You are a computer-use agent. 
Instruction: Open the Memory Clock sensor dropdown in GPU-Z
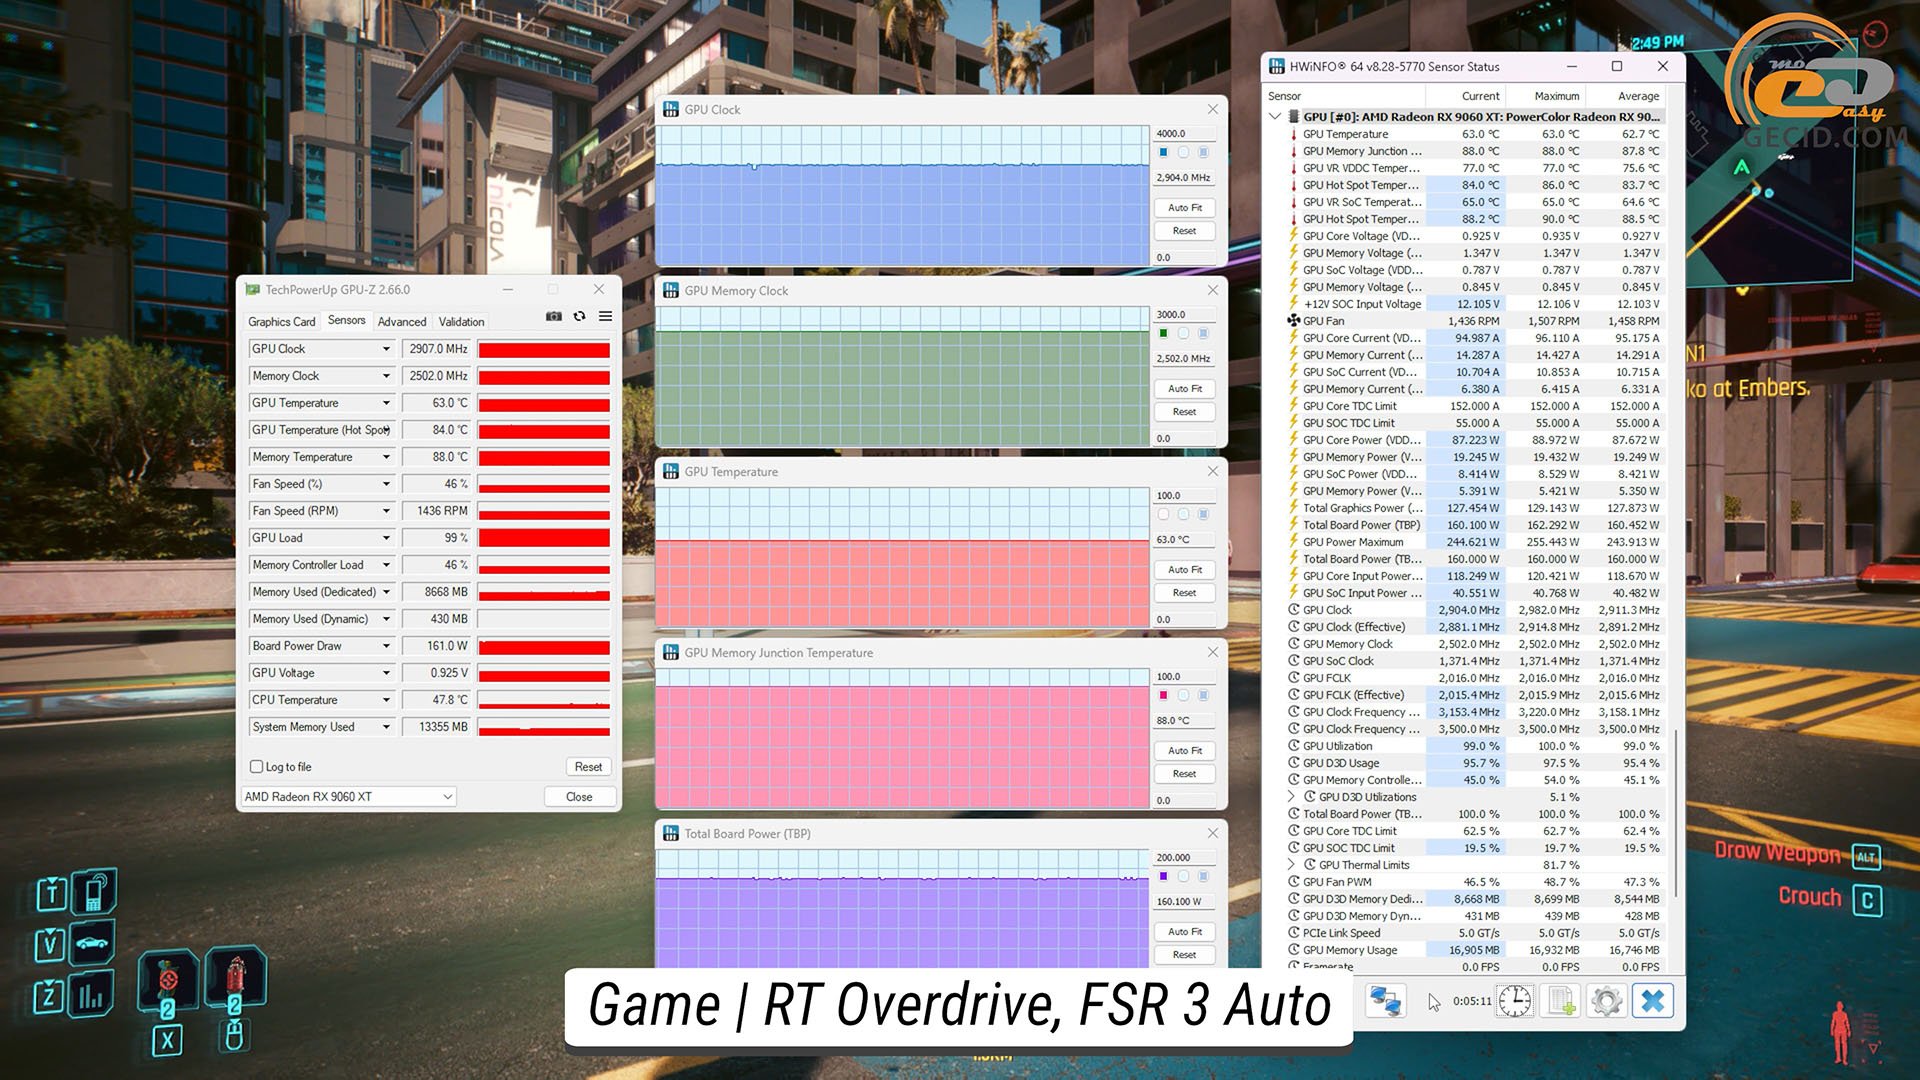point(386,376)
